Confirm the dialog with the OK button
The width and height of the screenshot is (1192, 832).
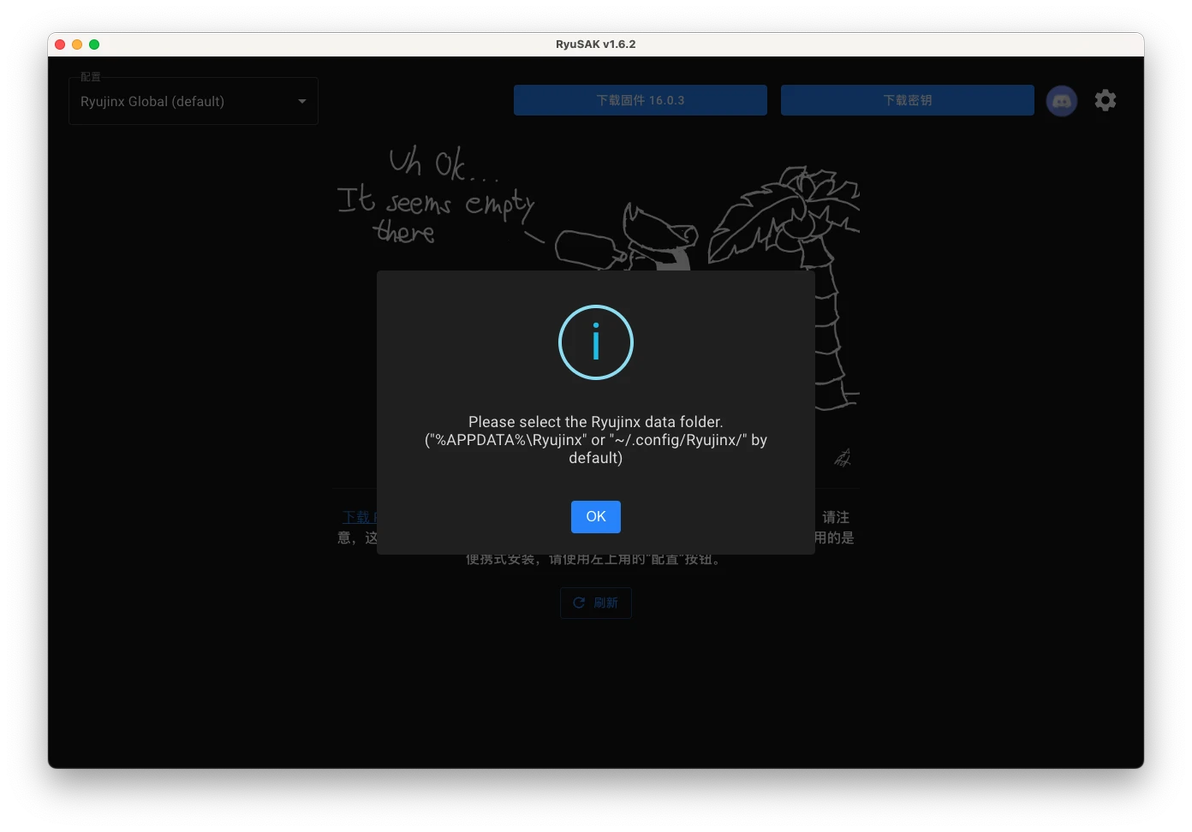pyautogui.click(x=595, y=516)
